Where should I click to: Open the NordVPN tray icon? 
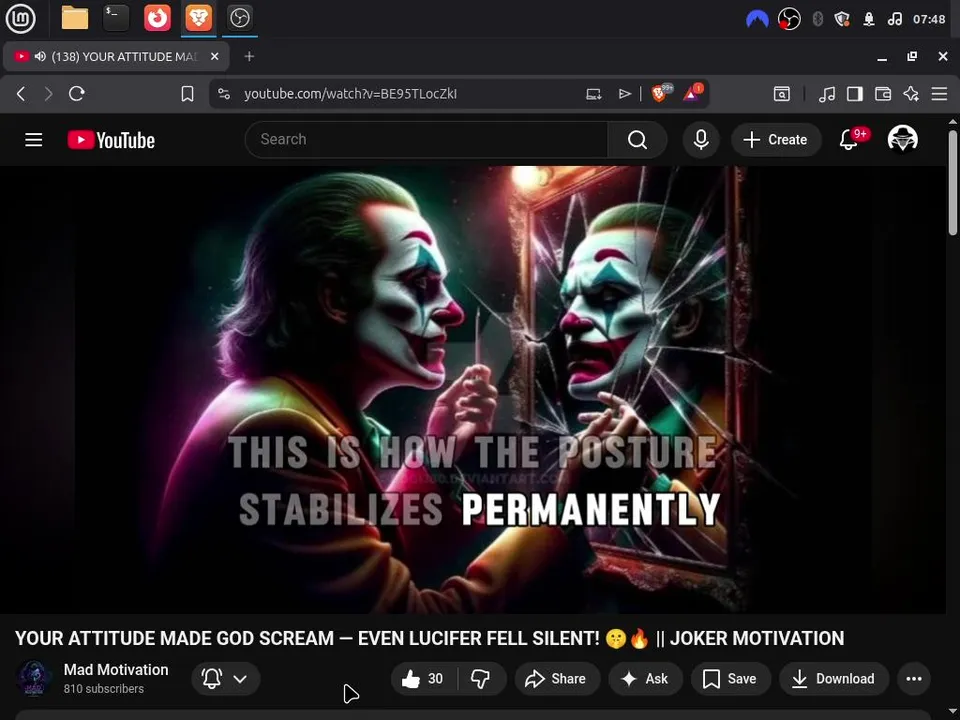757,19
